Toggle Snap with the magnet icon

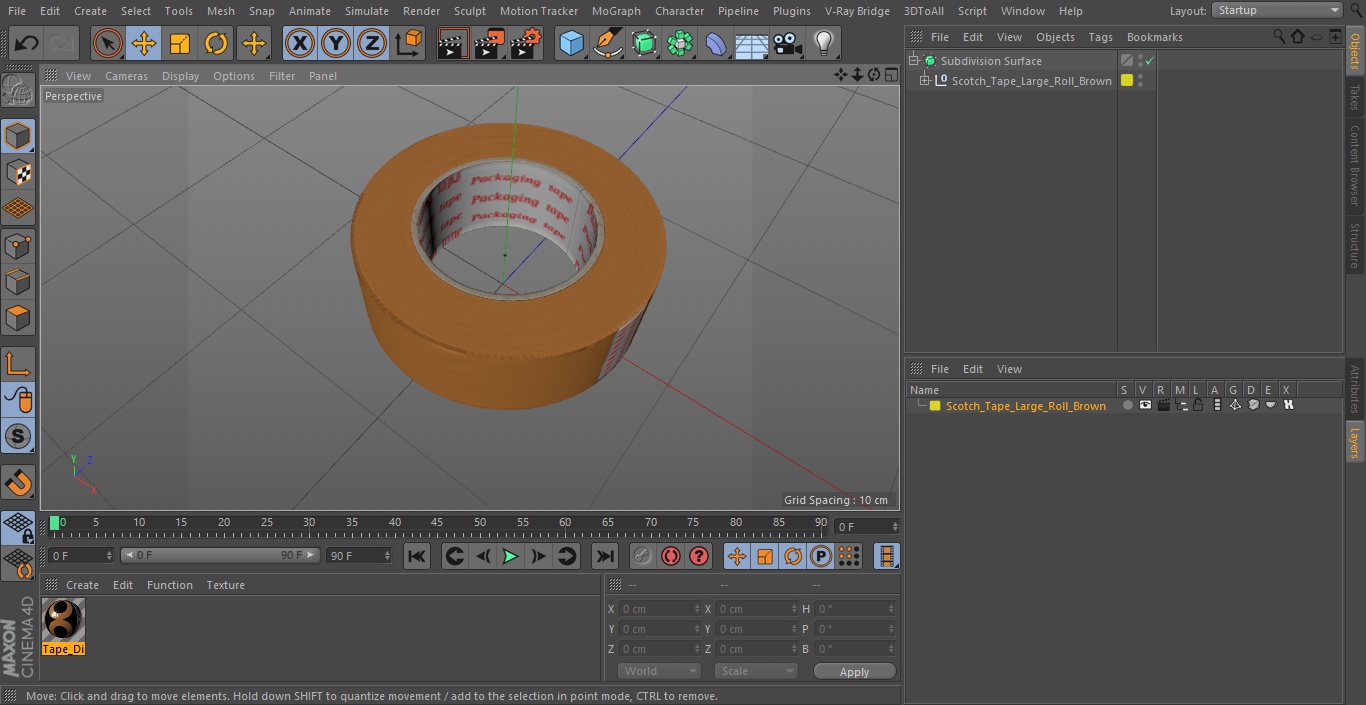tap(18, 482)
